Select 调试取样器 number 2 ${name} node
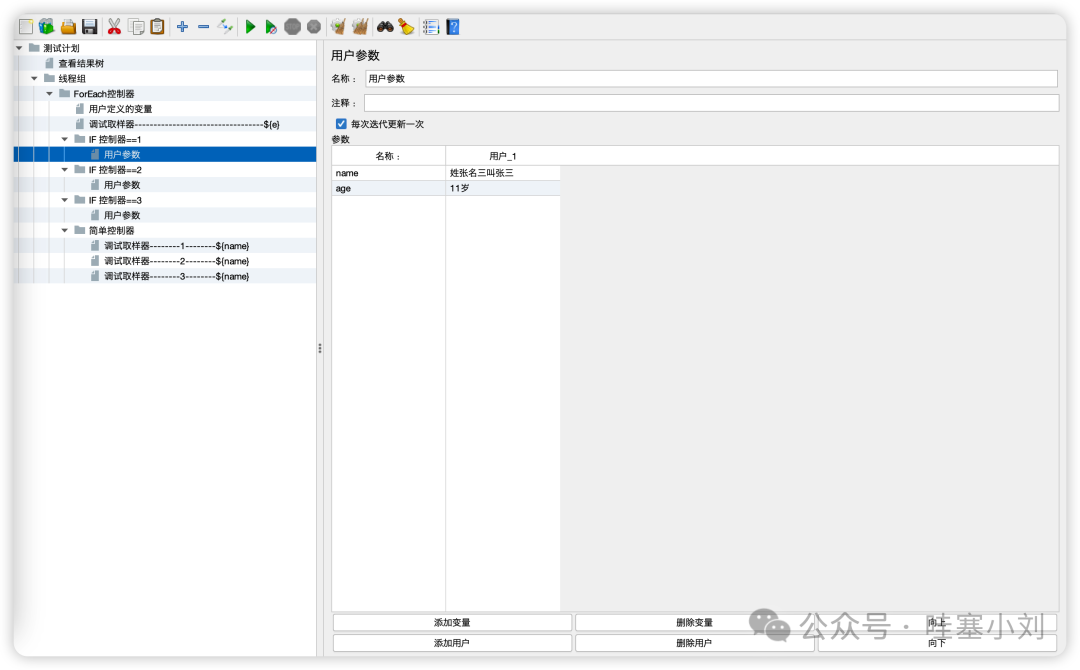Screen dimensions: 1080x670 tap(176, 261)
